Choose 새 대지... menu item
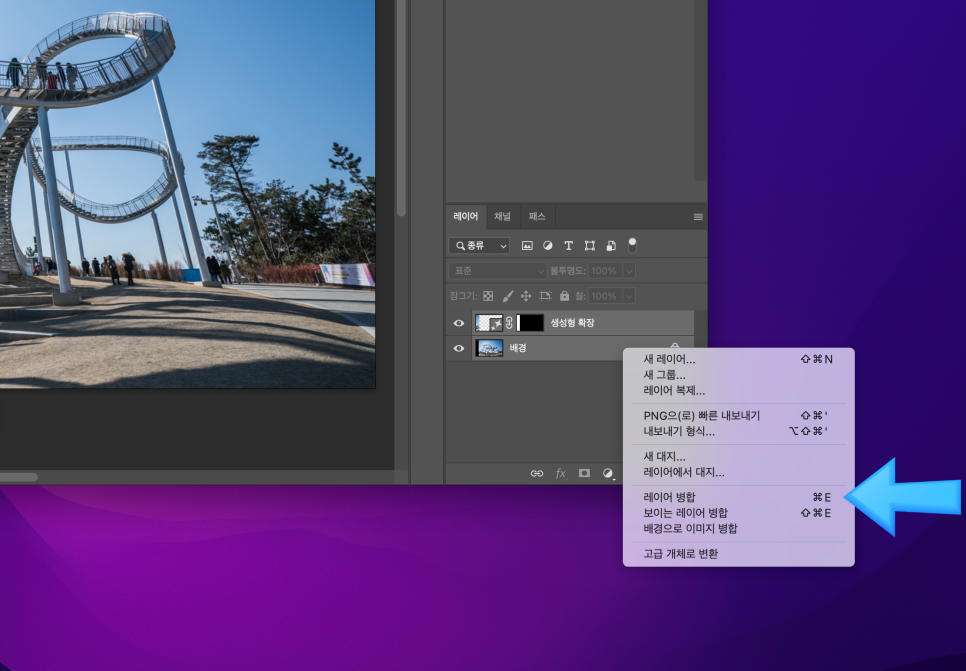 click(x=738, y=457)
